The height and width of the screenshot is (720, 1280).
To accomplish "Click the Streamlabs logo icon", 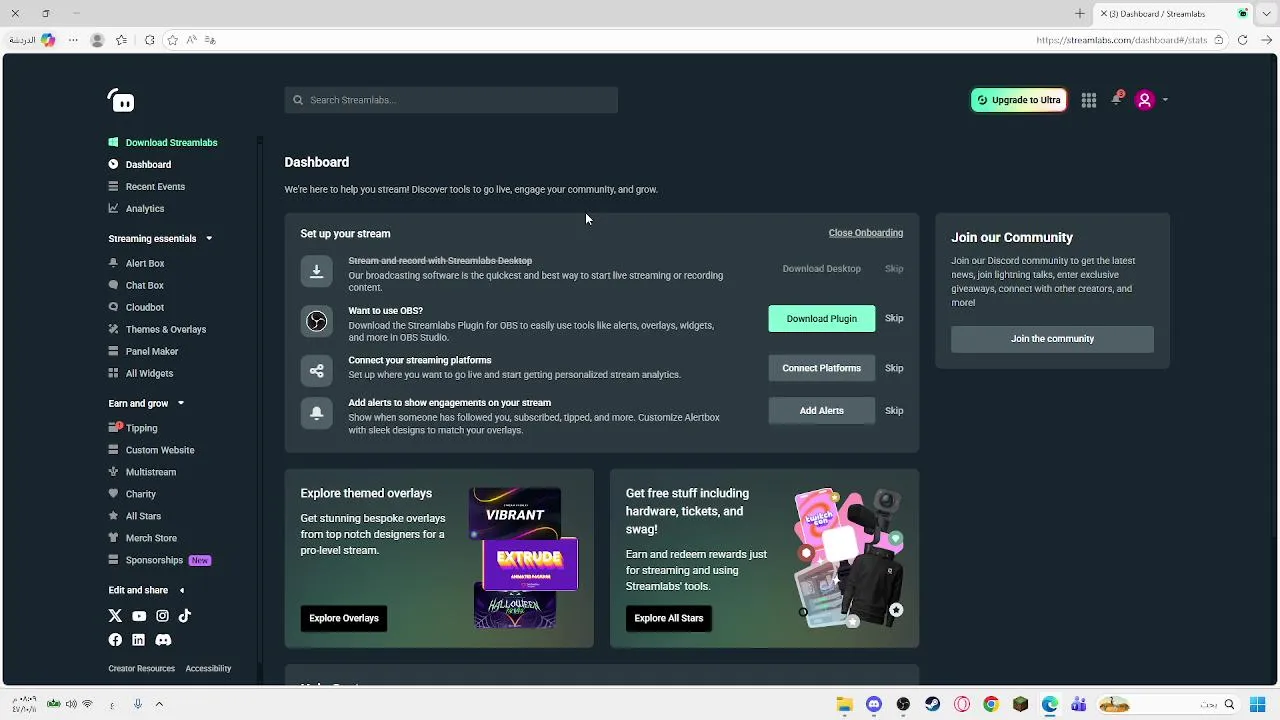I will [121, 100].
